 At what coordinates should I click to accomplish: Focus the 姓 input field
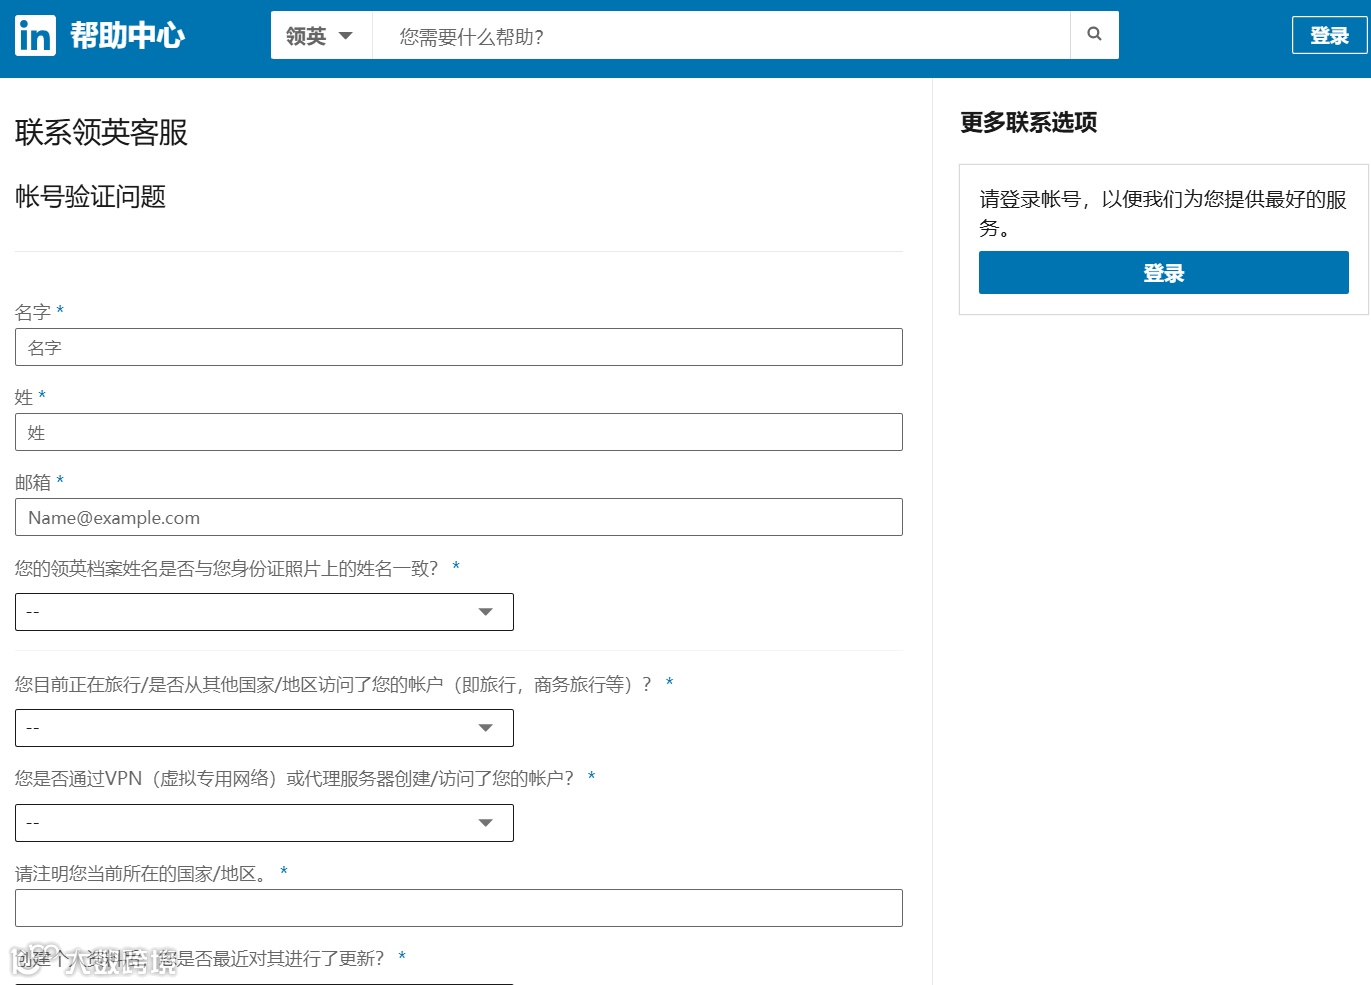459,432
